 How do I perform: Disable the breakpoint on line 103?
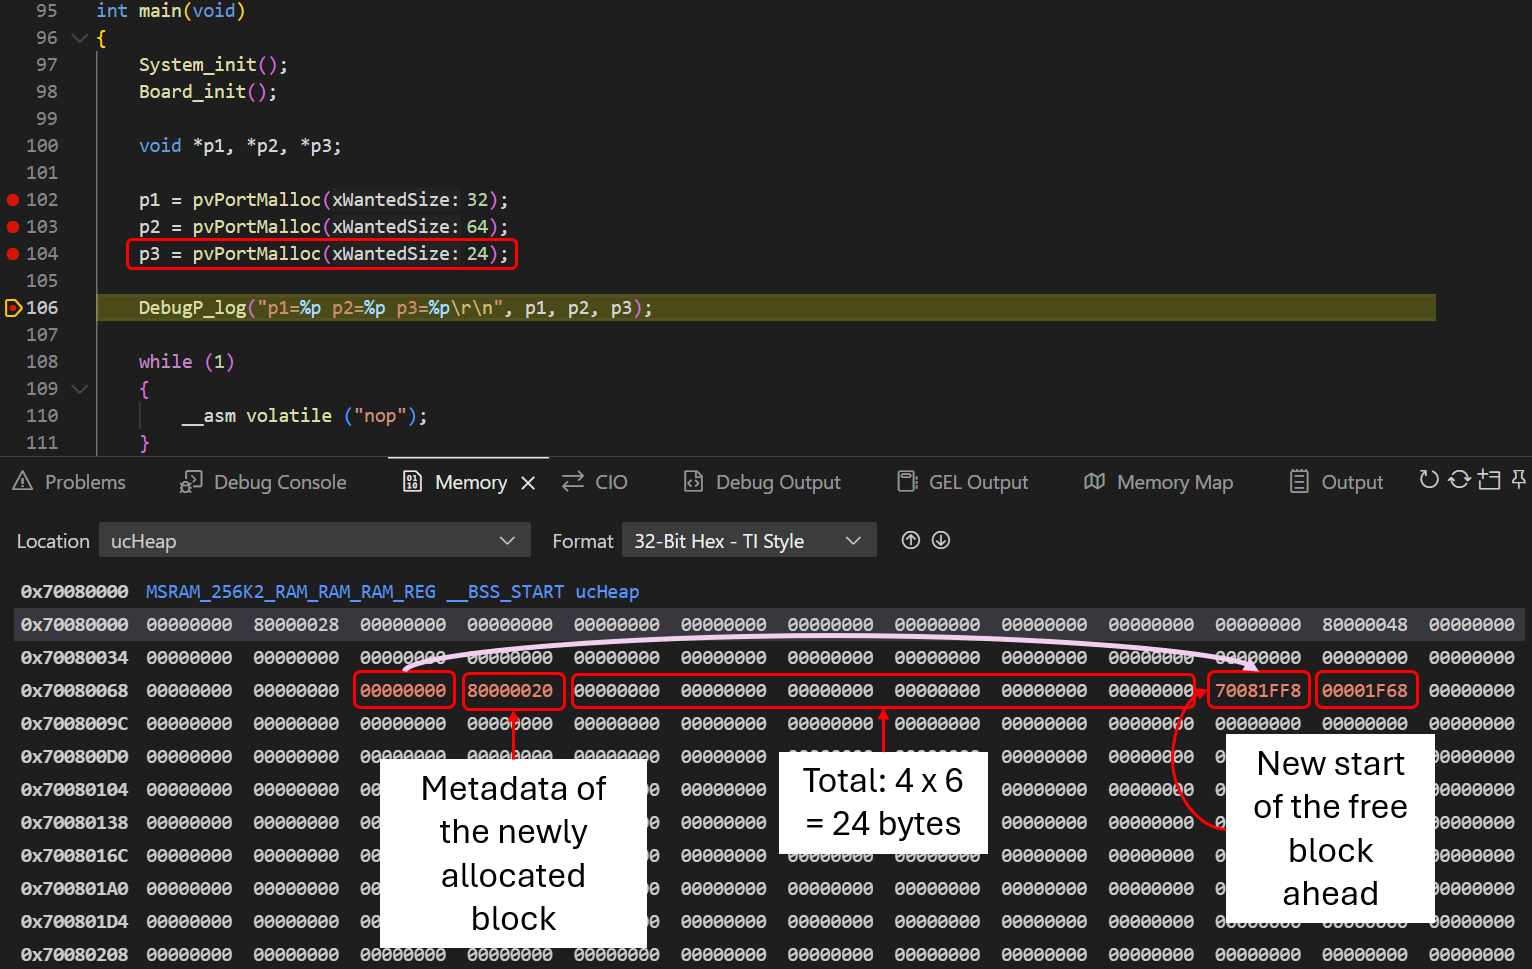coord(12,226)
